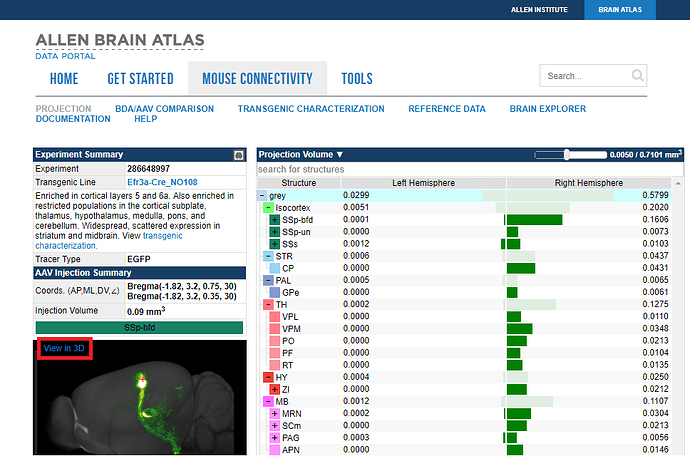Collapse the TH tree node
Screen dimensions: 690x456
268,304
